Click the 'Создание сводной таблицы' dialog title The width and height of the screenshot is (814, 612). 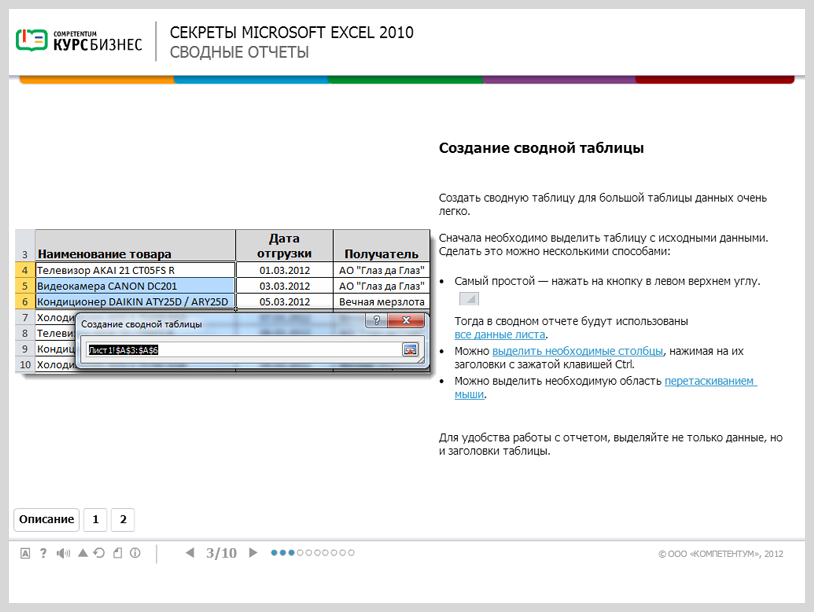[x=141, y=324]
